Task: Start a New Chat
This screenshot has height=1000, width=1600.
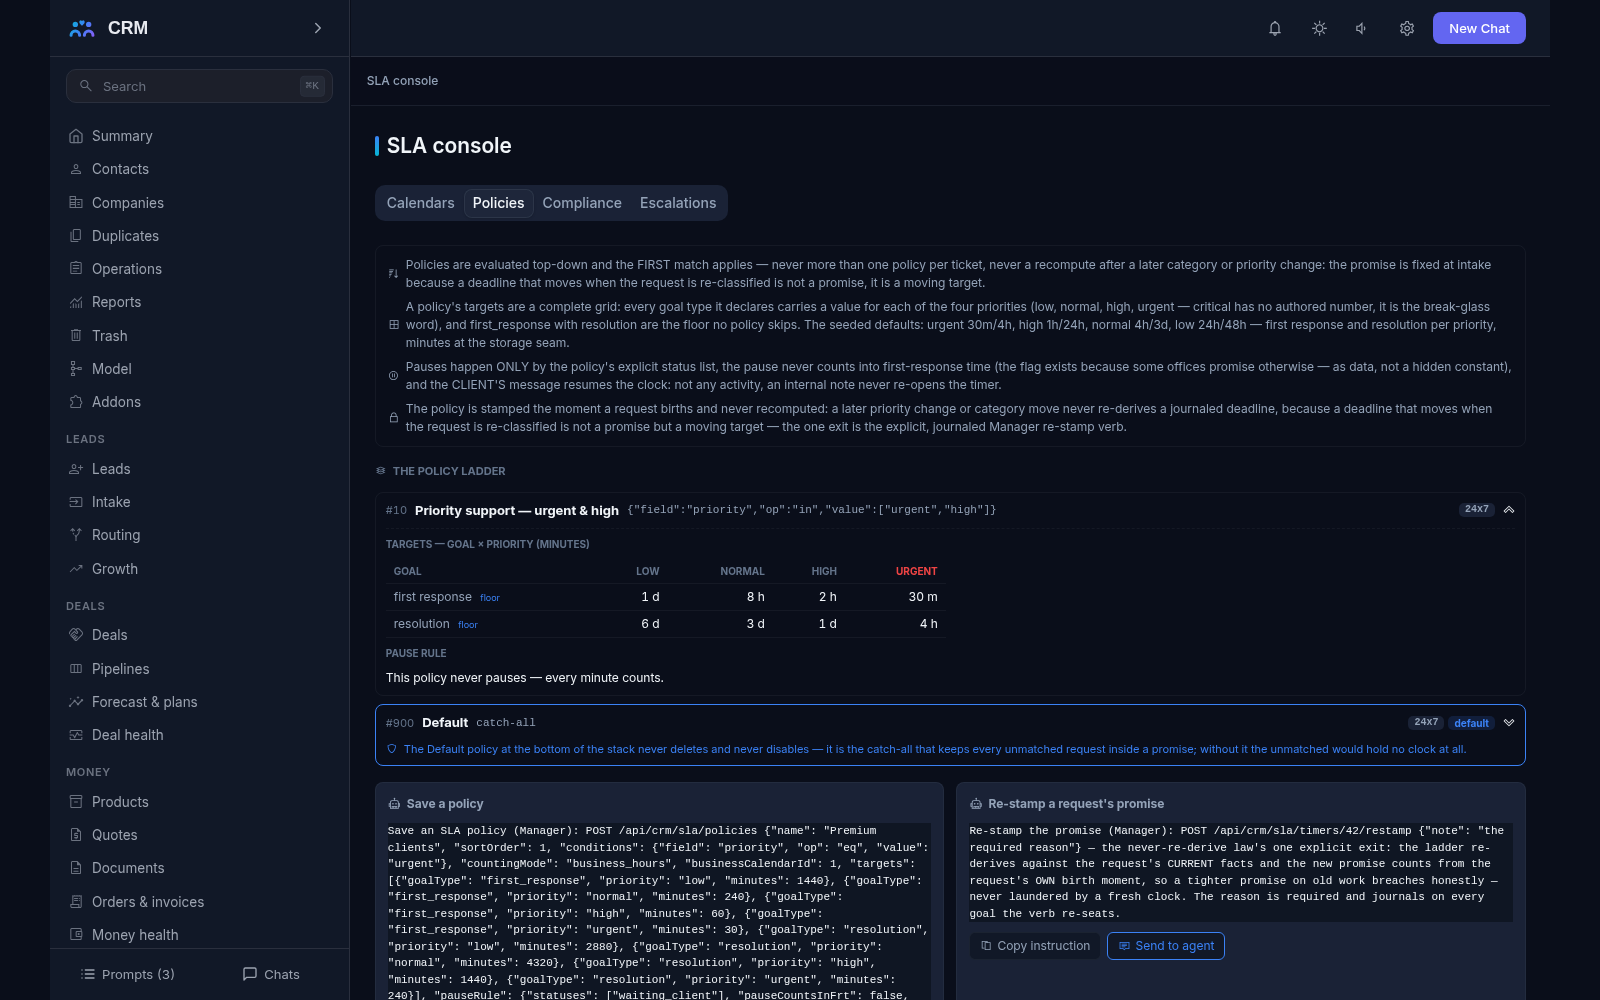Action: point(1479,28)
